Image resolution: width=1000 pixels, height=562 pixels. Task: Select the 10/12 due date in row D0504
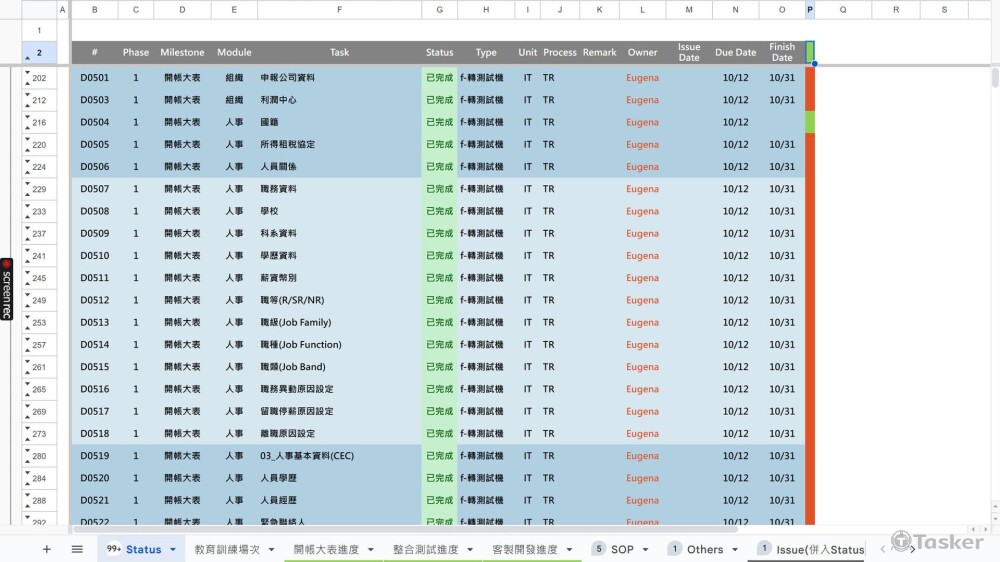pyautogui.click(x=735, y=122)
